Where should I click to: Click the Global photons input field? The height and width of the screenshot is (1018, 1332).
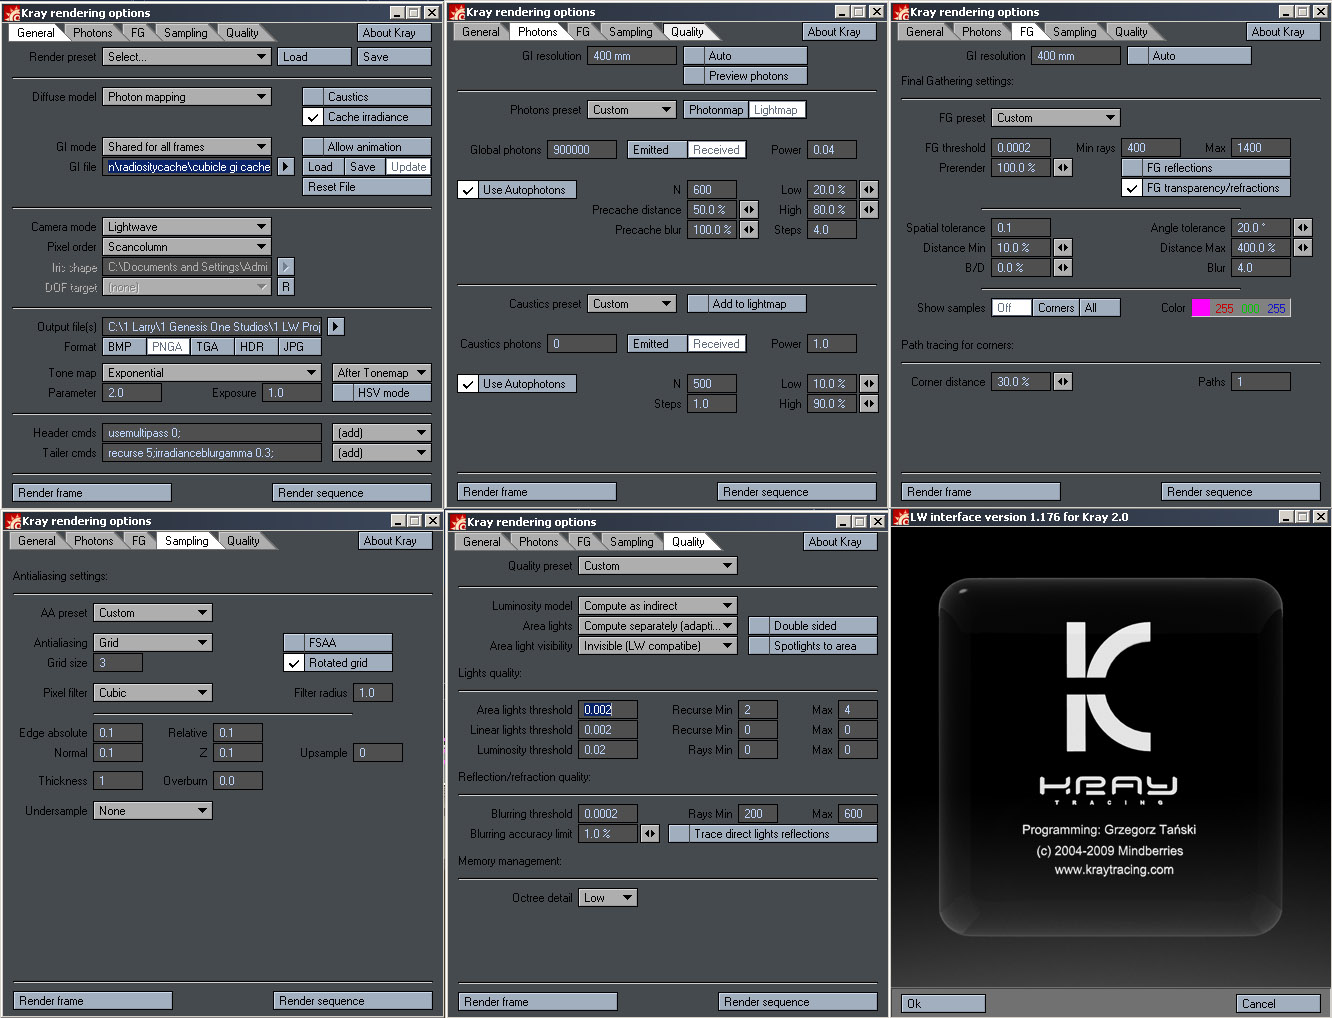click(x=582, y=150)
